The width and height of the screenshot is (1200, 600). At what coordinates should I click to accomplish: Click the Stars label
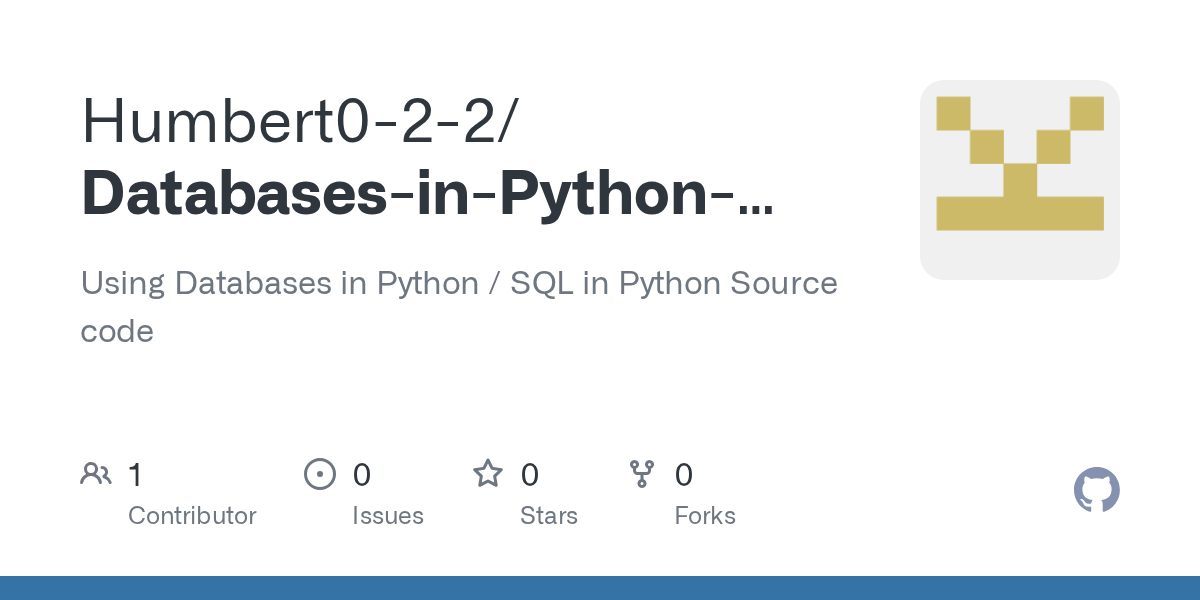[x=549, y=516]
